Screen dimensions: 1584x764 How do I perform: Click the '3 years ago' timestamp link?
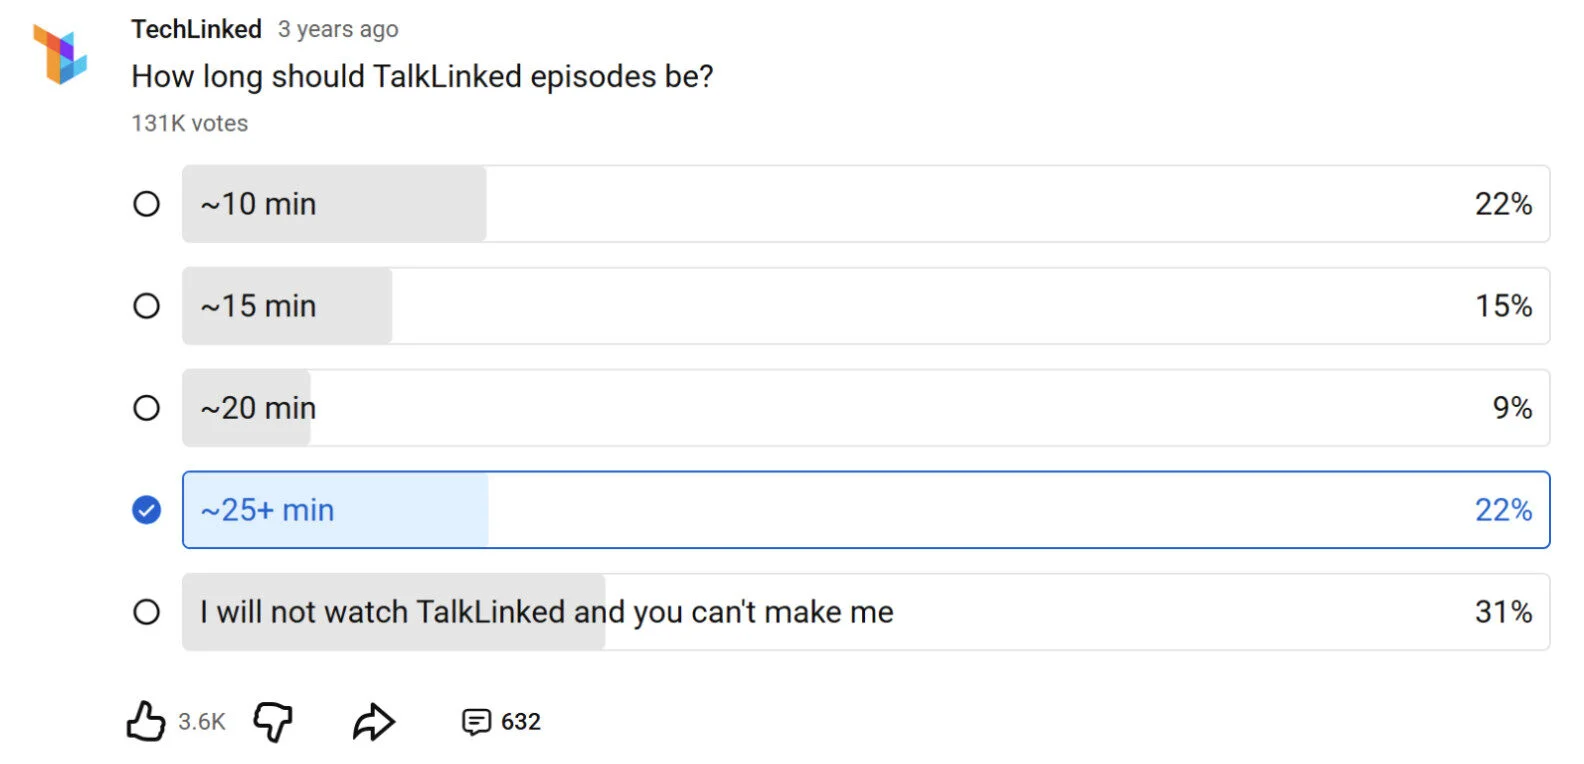pos(337,29)
